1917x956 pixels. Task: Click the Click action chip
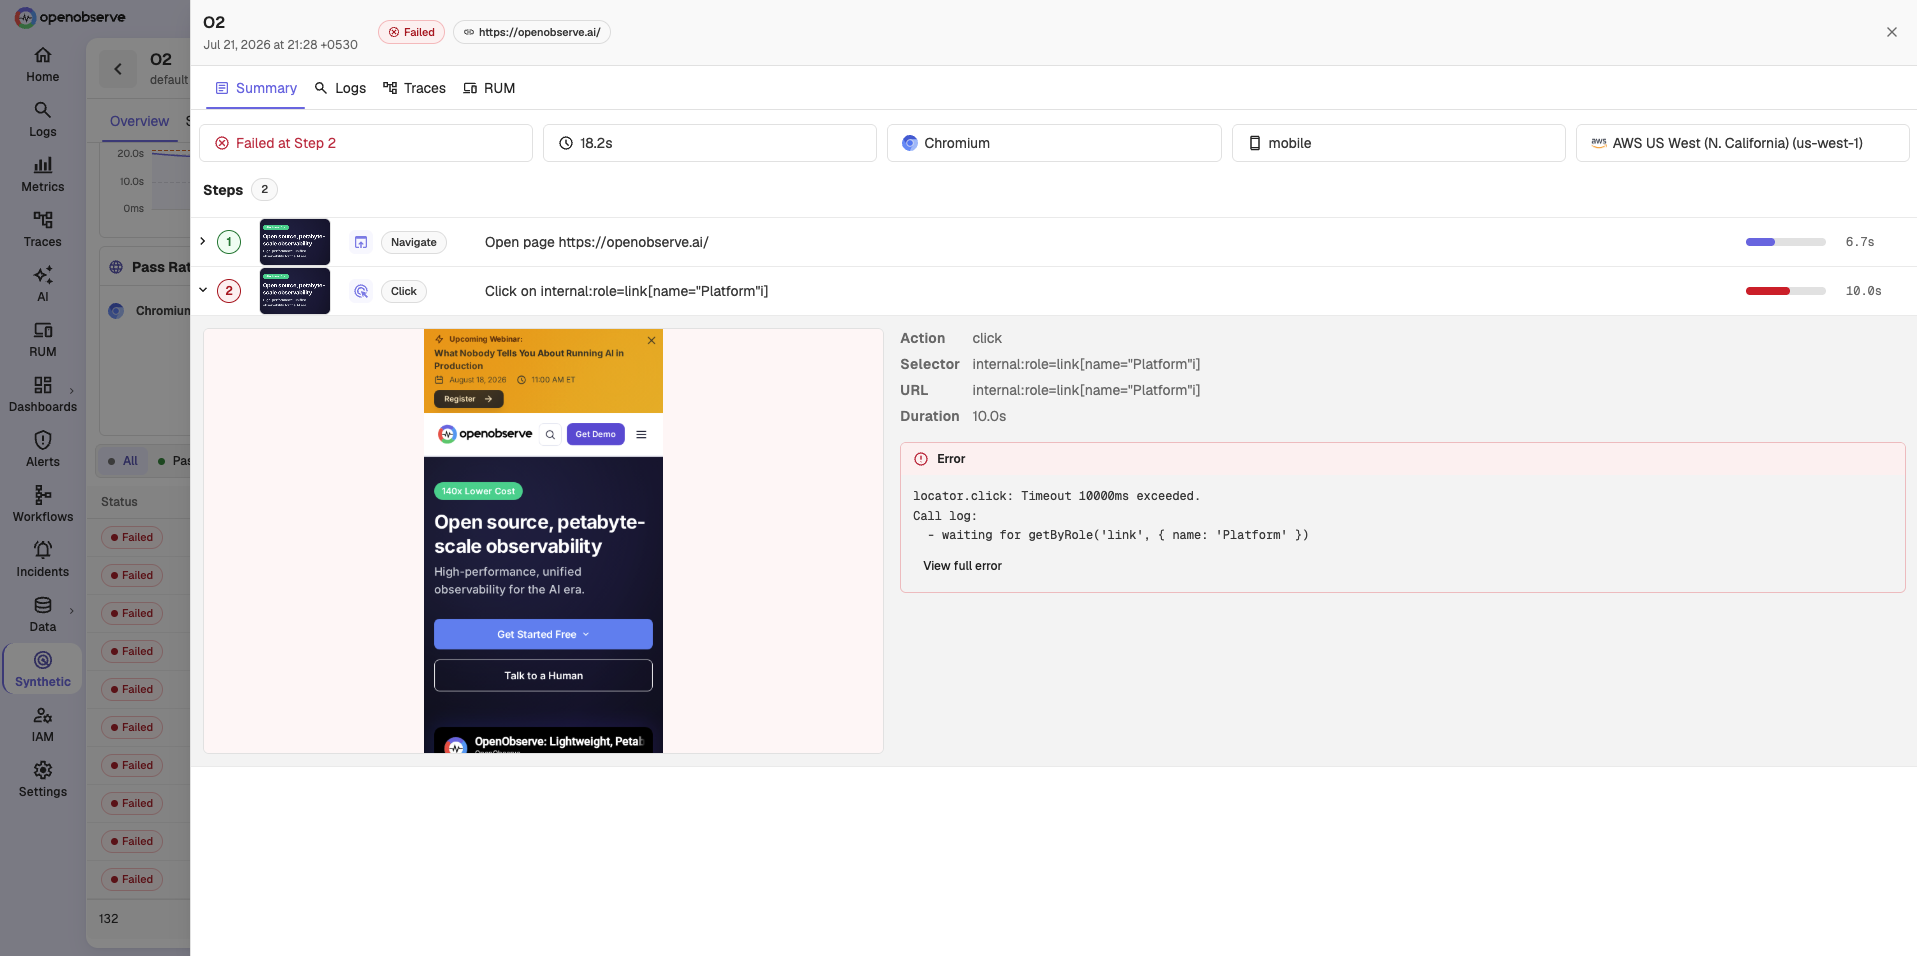coord(403,291)
